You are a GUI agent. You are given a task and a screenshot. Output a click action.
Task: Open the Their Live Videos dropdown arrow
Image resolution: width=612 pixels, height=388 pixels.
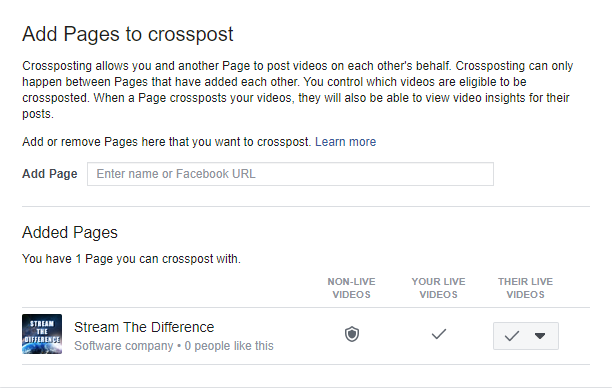tap(540, 336)
